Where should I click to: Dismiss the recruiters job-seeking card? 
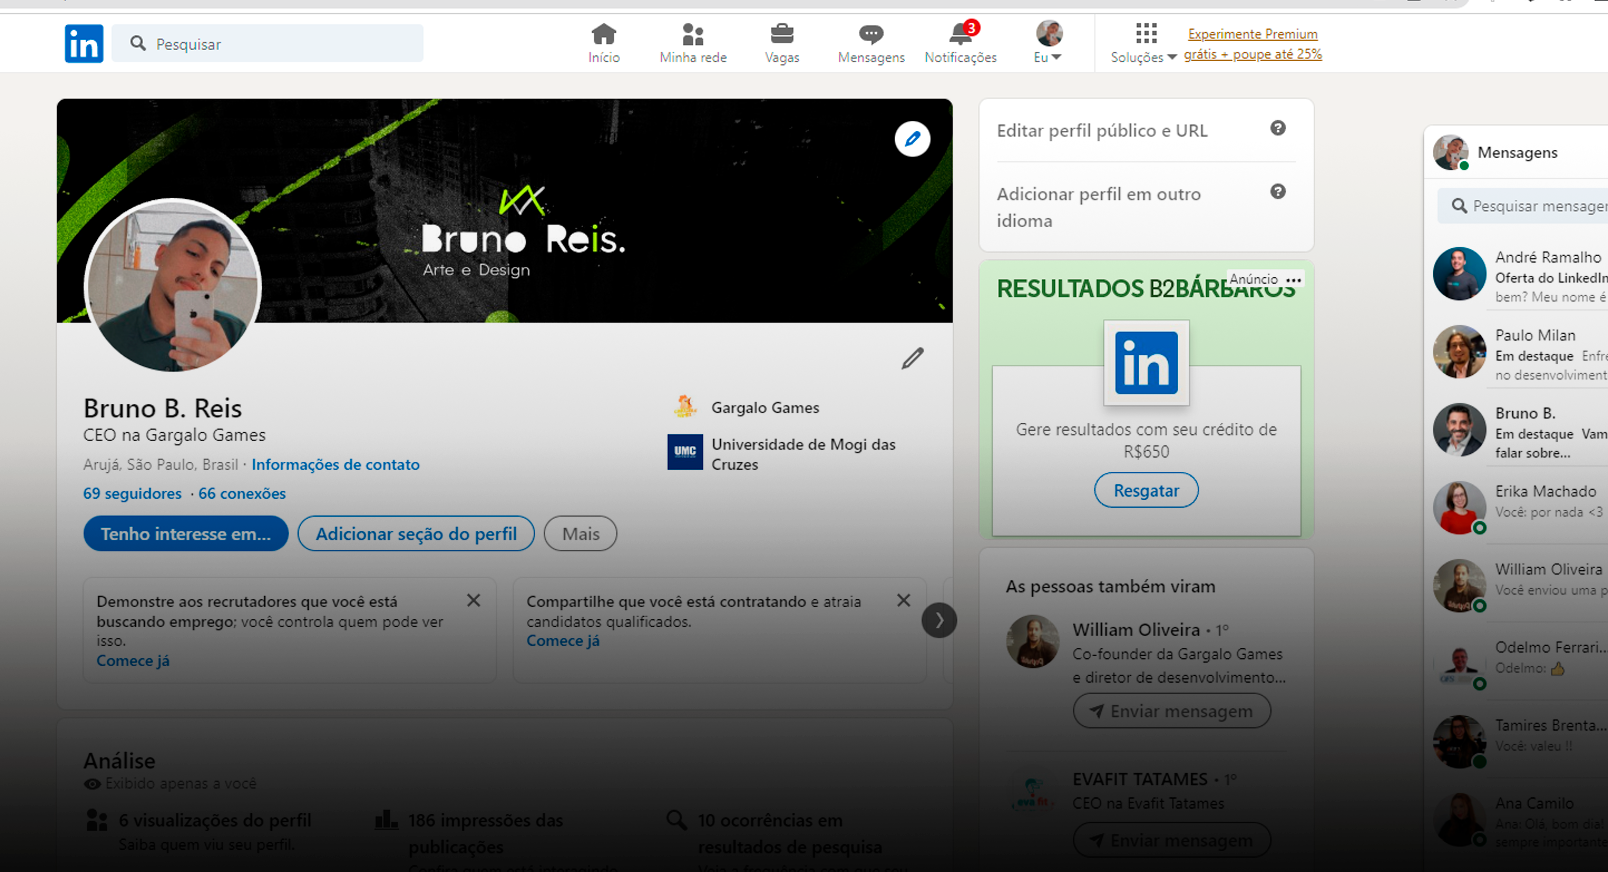point(474,601)
